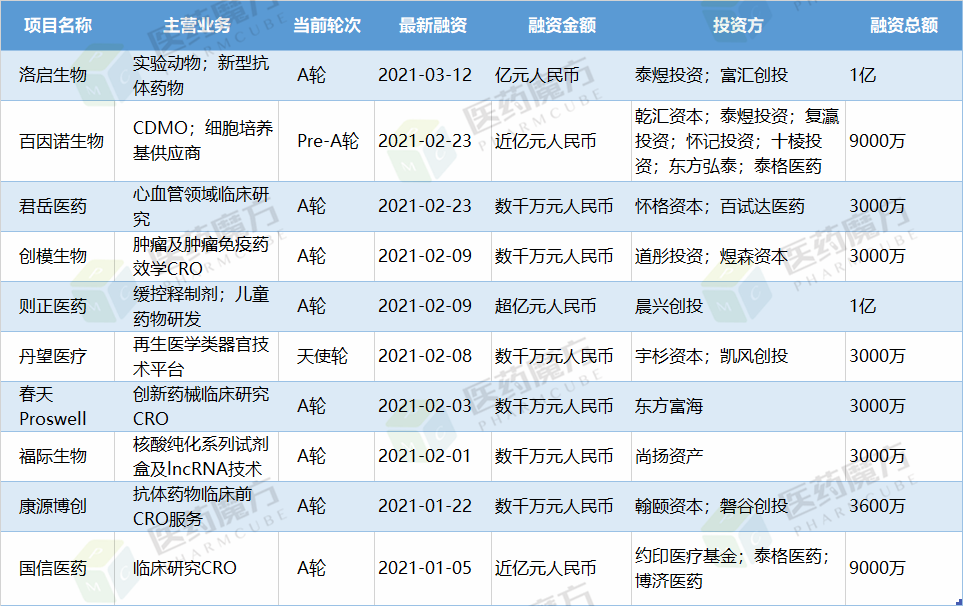This screenshot has height=606, width=963.
Task: Select 丹望医疗's 3000万 total funding cell
Action: 904,357
